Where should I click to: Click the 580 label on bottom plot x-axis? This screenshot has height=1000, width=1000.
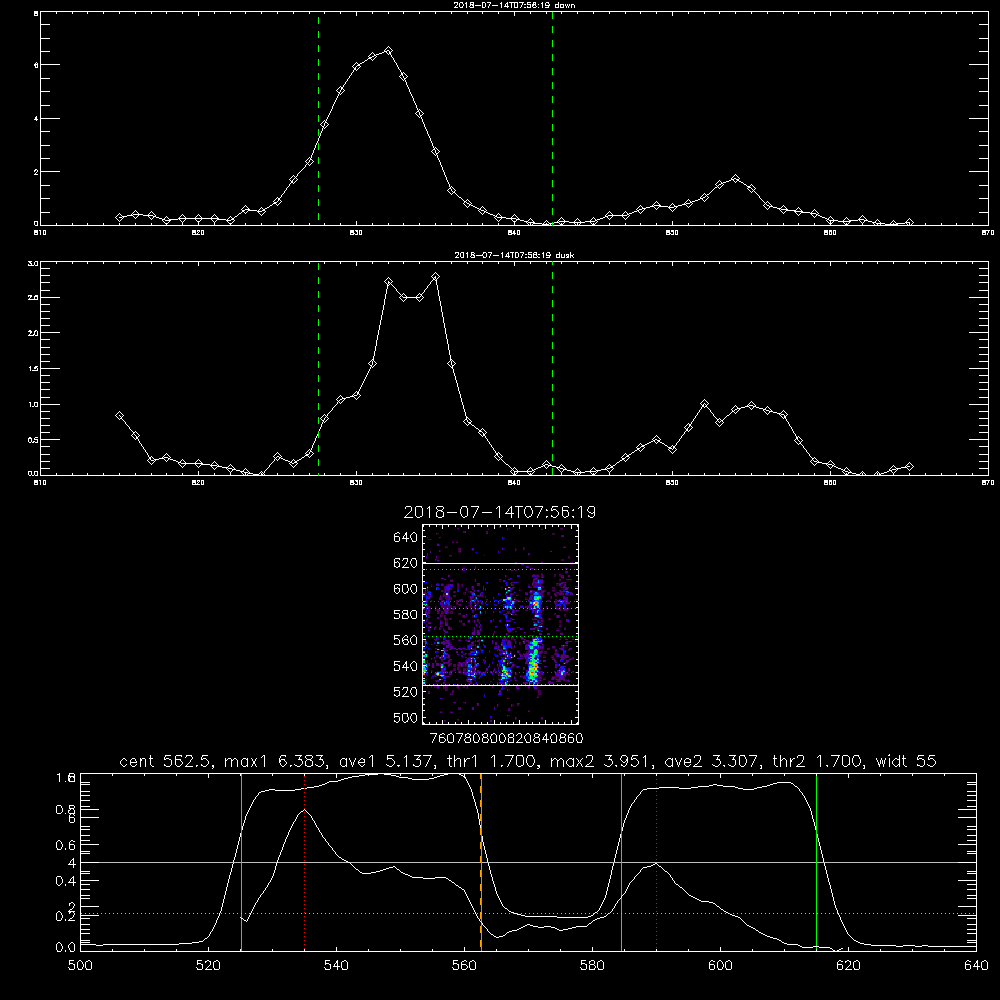tap(592, 966)
